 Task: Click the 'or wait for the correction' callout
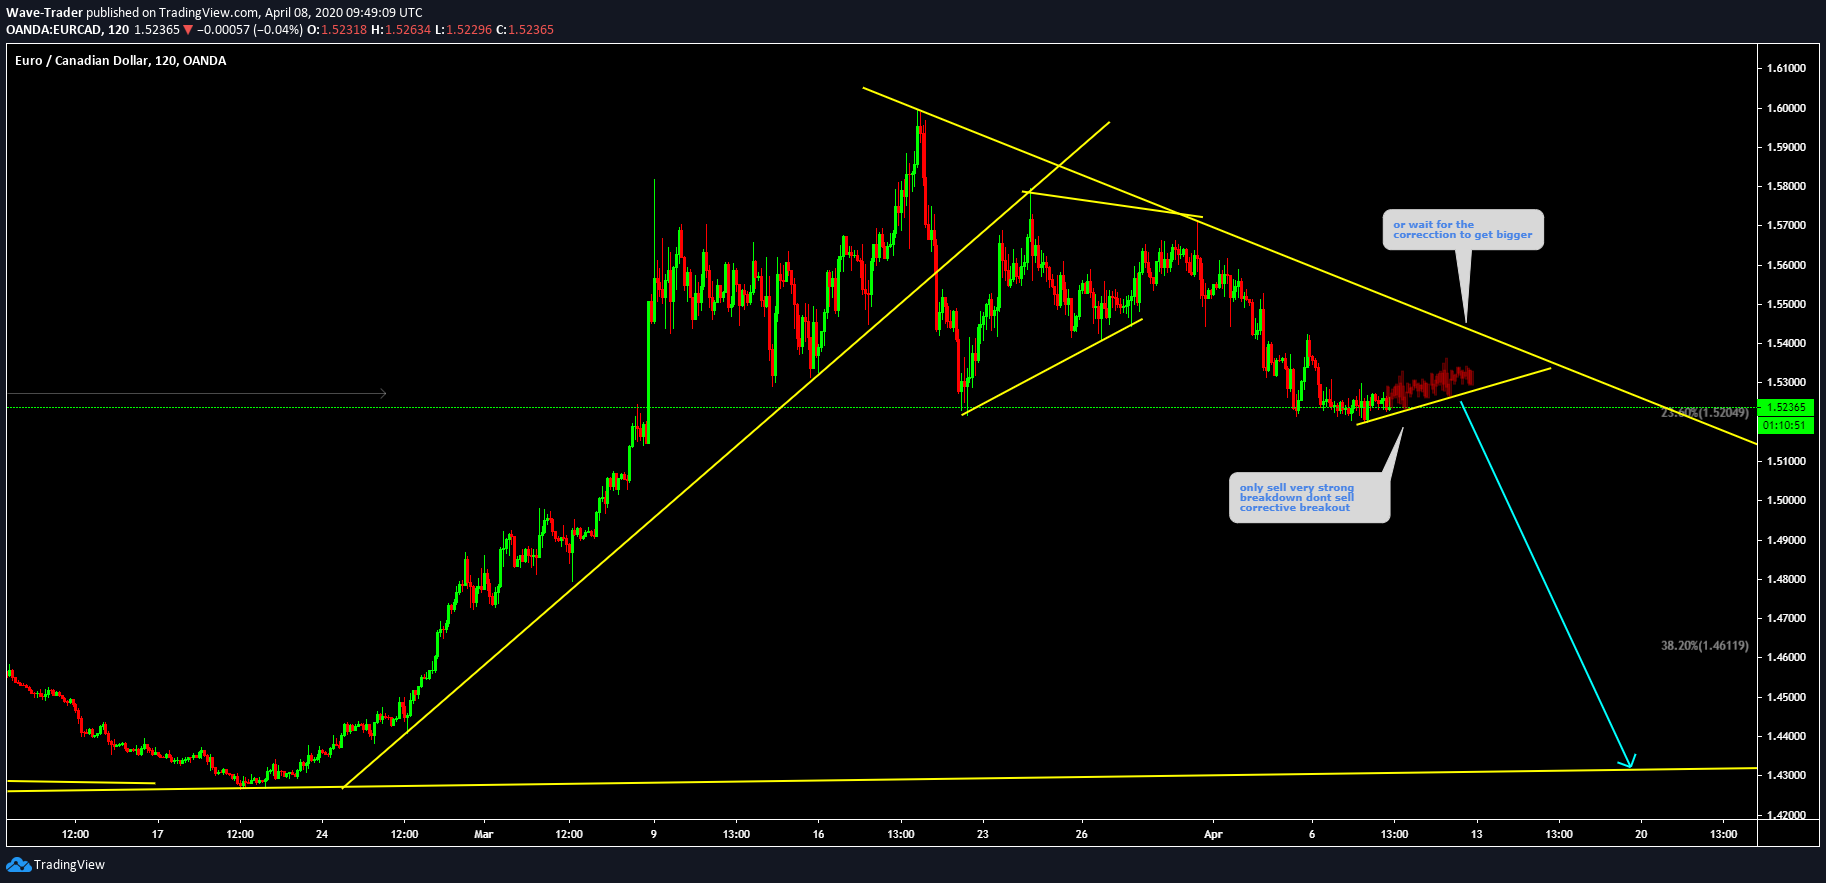click(1463, 230)
